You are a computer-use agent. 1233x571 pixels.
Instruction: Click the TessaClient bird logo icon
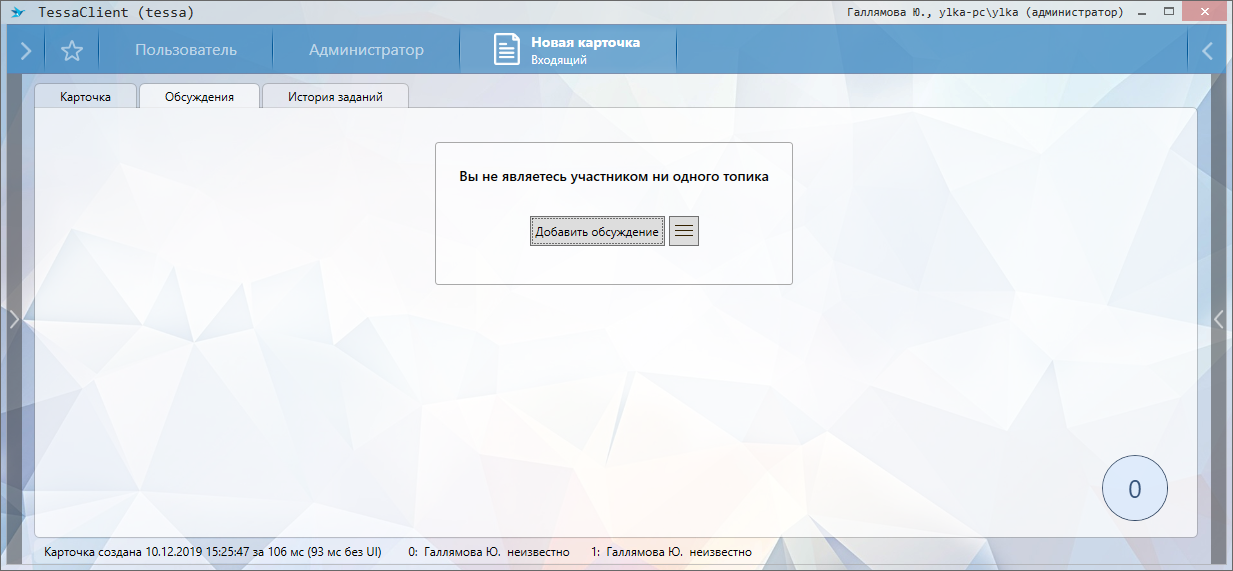(17, 13)
